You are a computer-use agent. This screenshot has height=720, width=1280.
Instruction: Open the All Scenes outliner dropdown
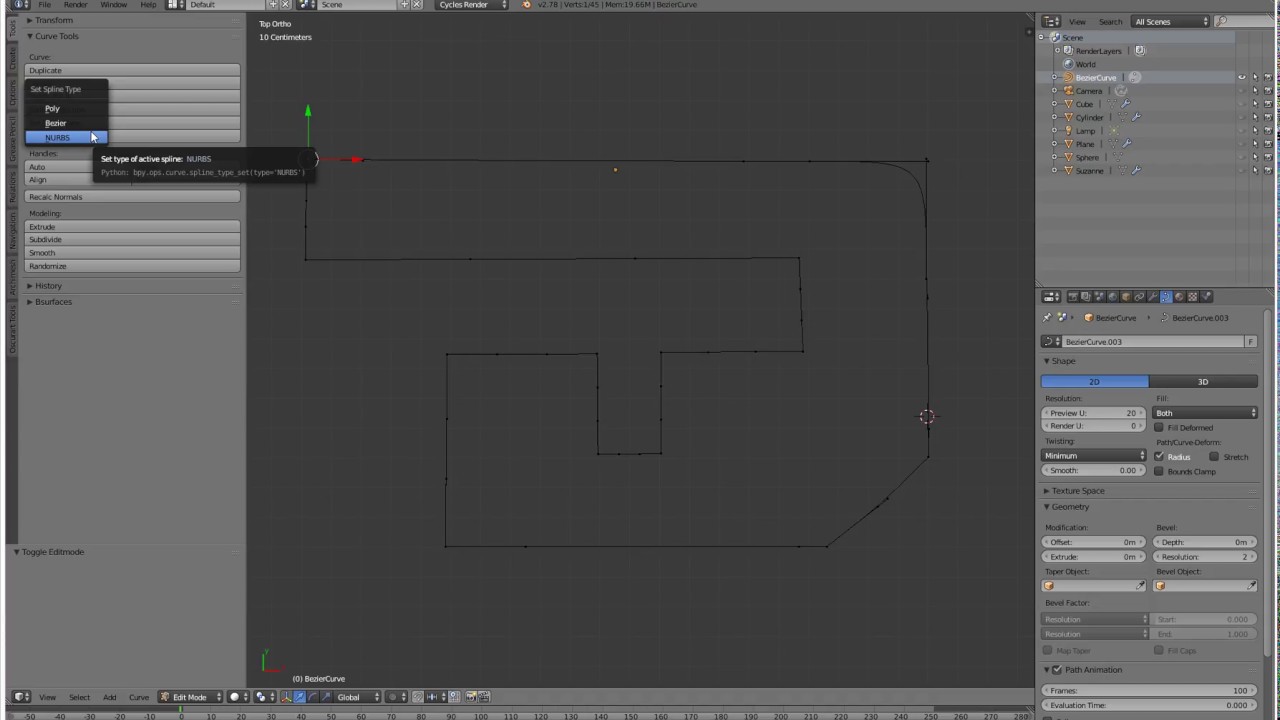[x=1170, y=21]
